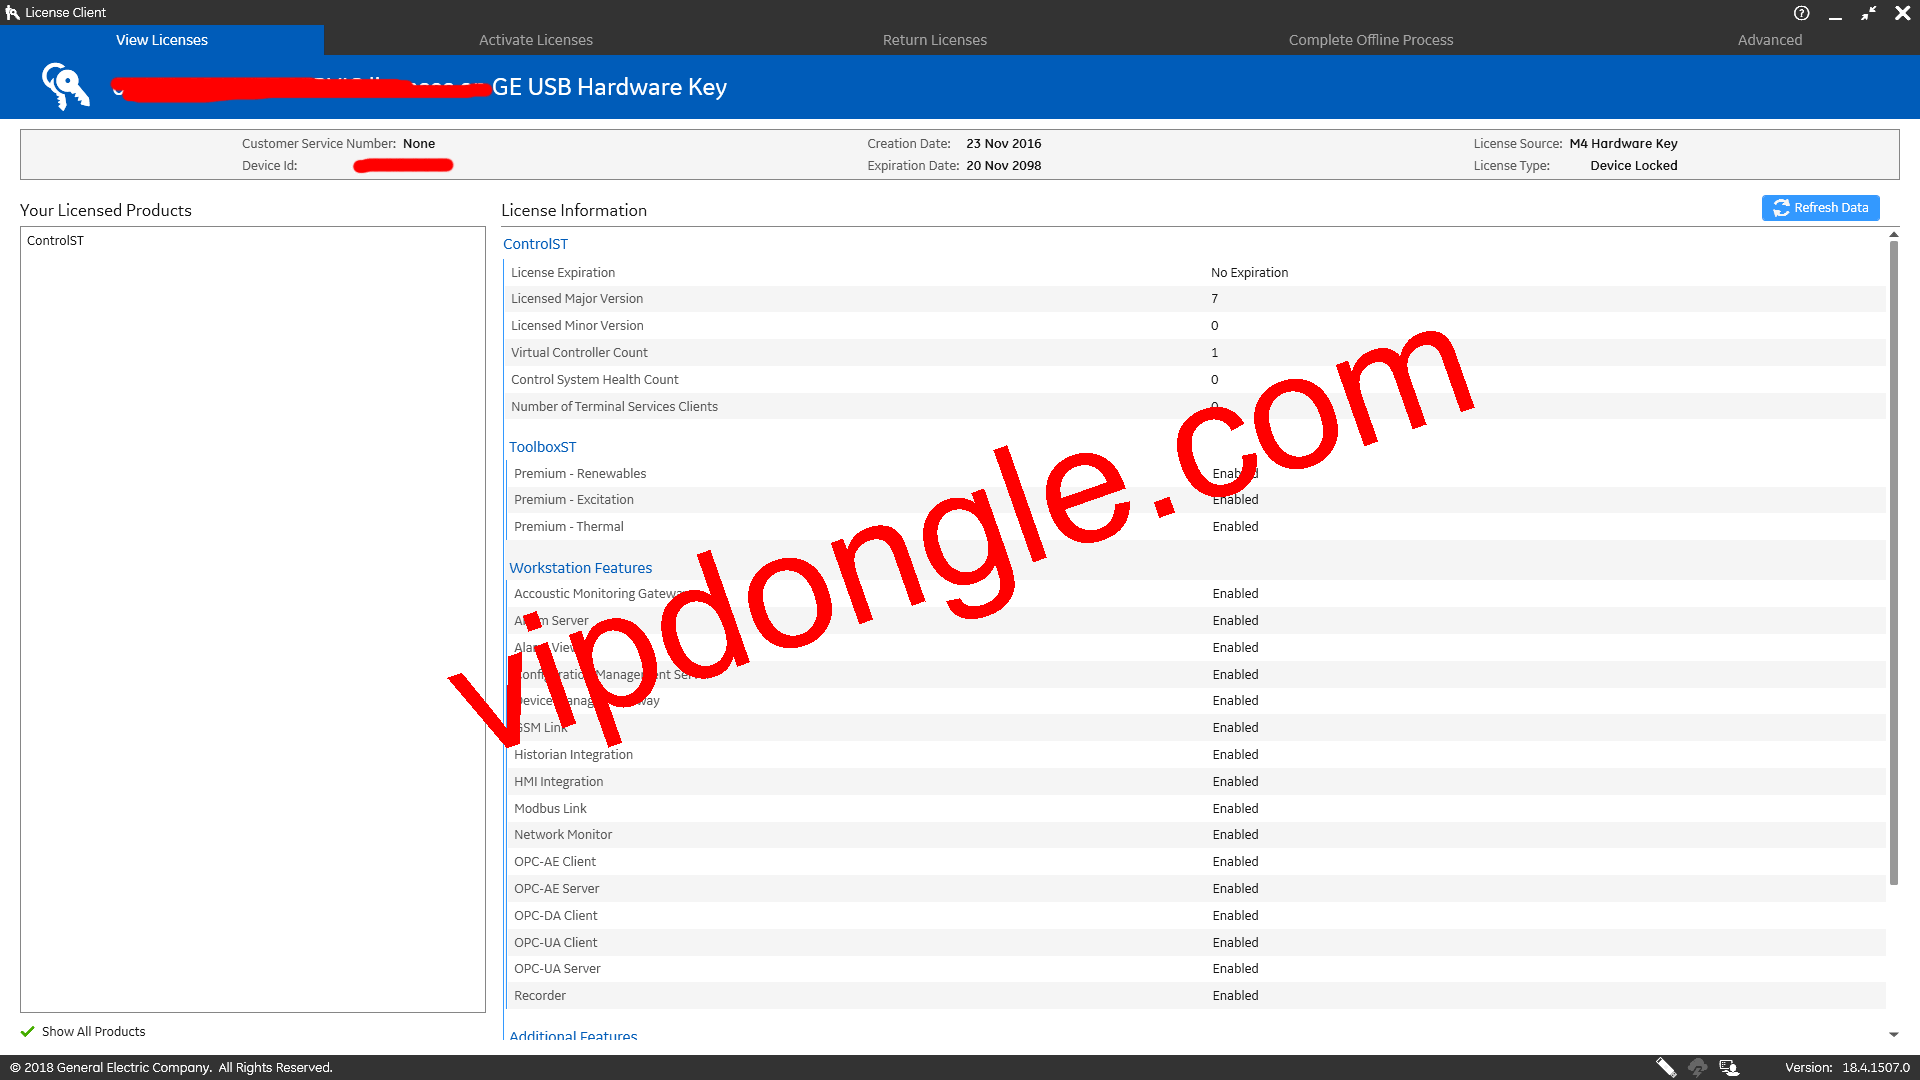Collapse the ControlST license section
Viewport: 1920px width, 1080px height.
536,243
